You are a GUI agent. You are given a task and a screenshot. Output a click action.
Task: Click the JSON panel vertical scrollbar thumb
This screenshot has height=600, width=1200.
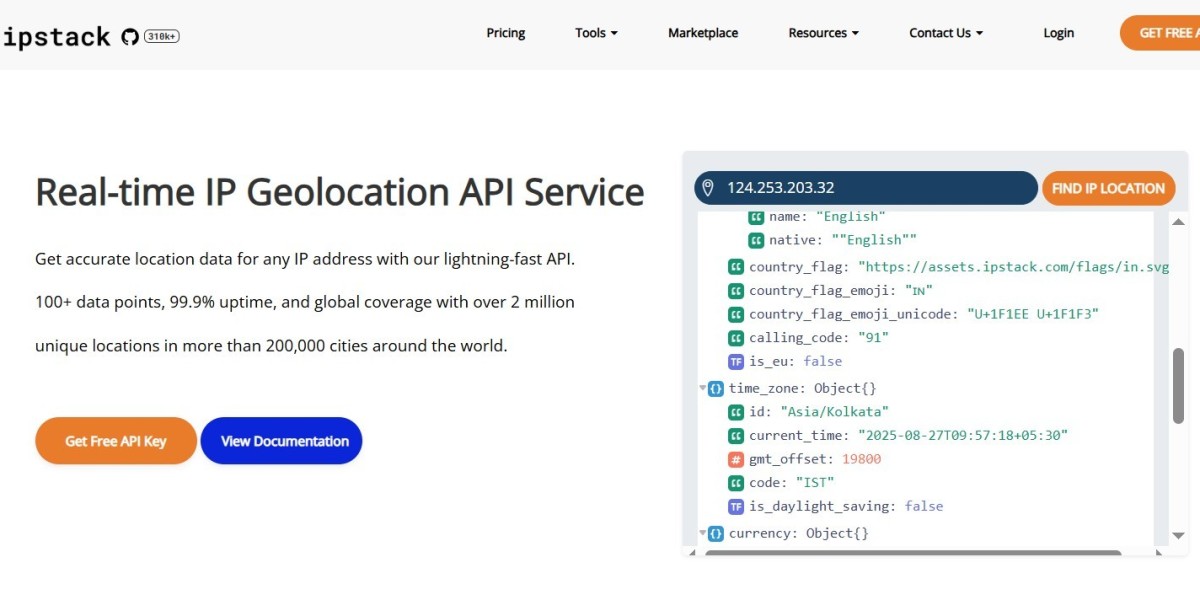point(1178,388)
